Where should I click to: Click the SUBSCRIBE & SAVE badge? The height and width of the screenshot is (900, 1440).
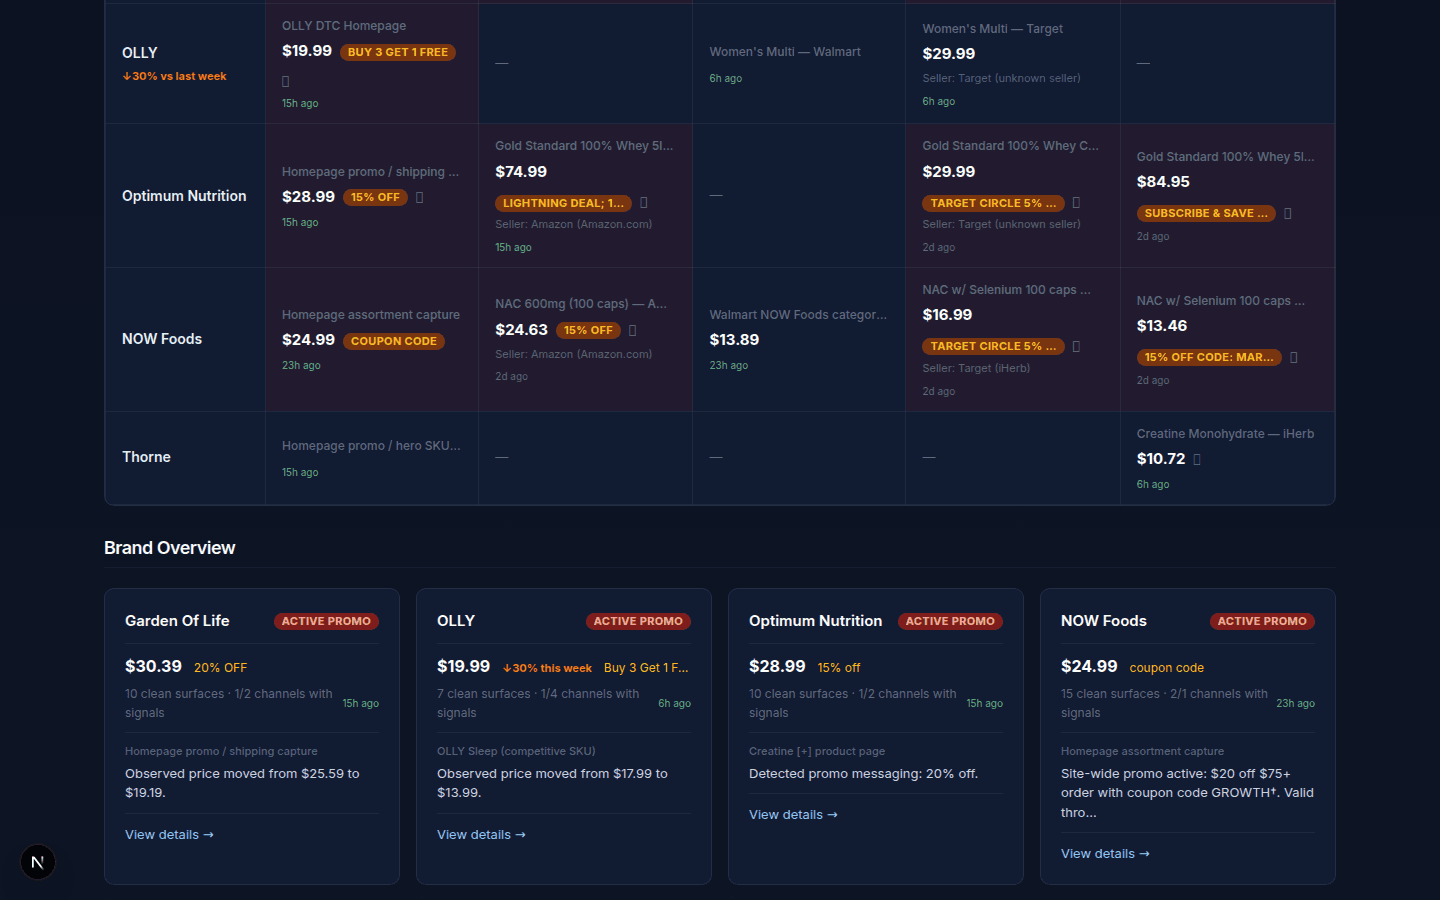1206,213
